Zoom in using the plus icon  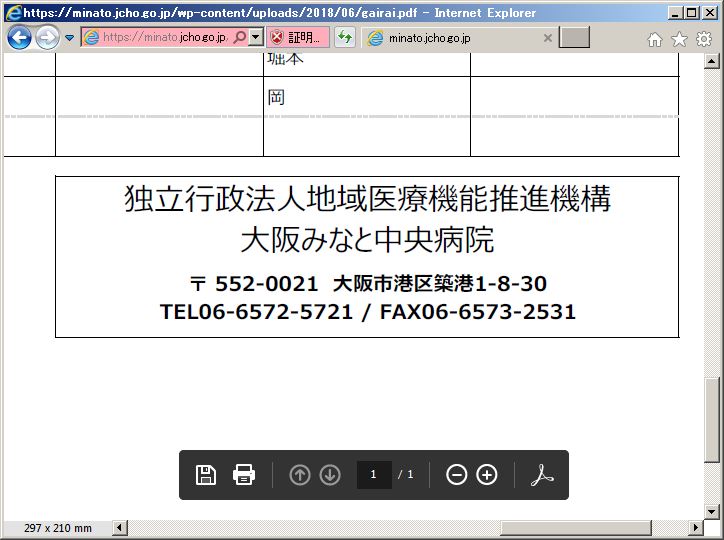pos(487,475)
